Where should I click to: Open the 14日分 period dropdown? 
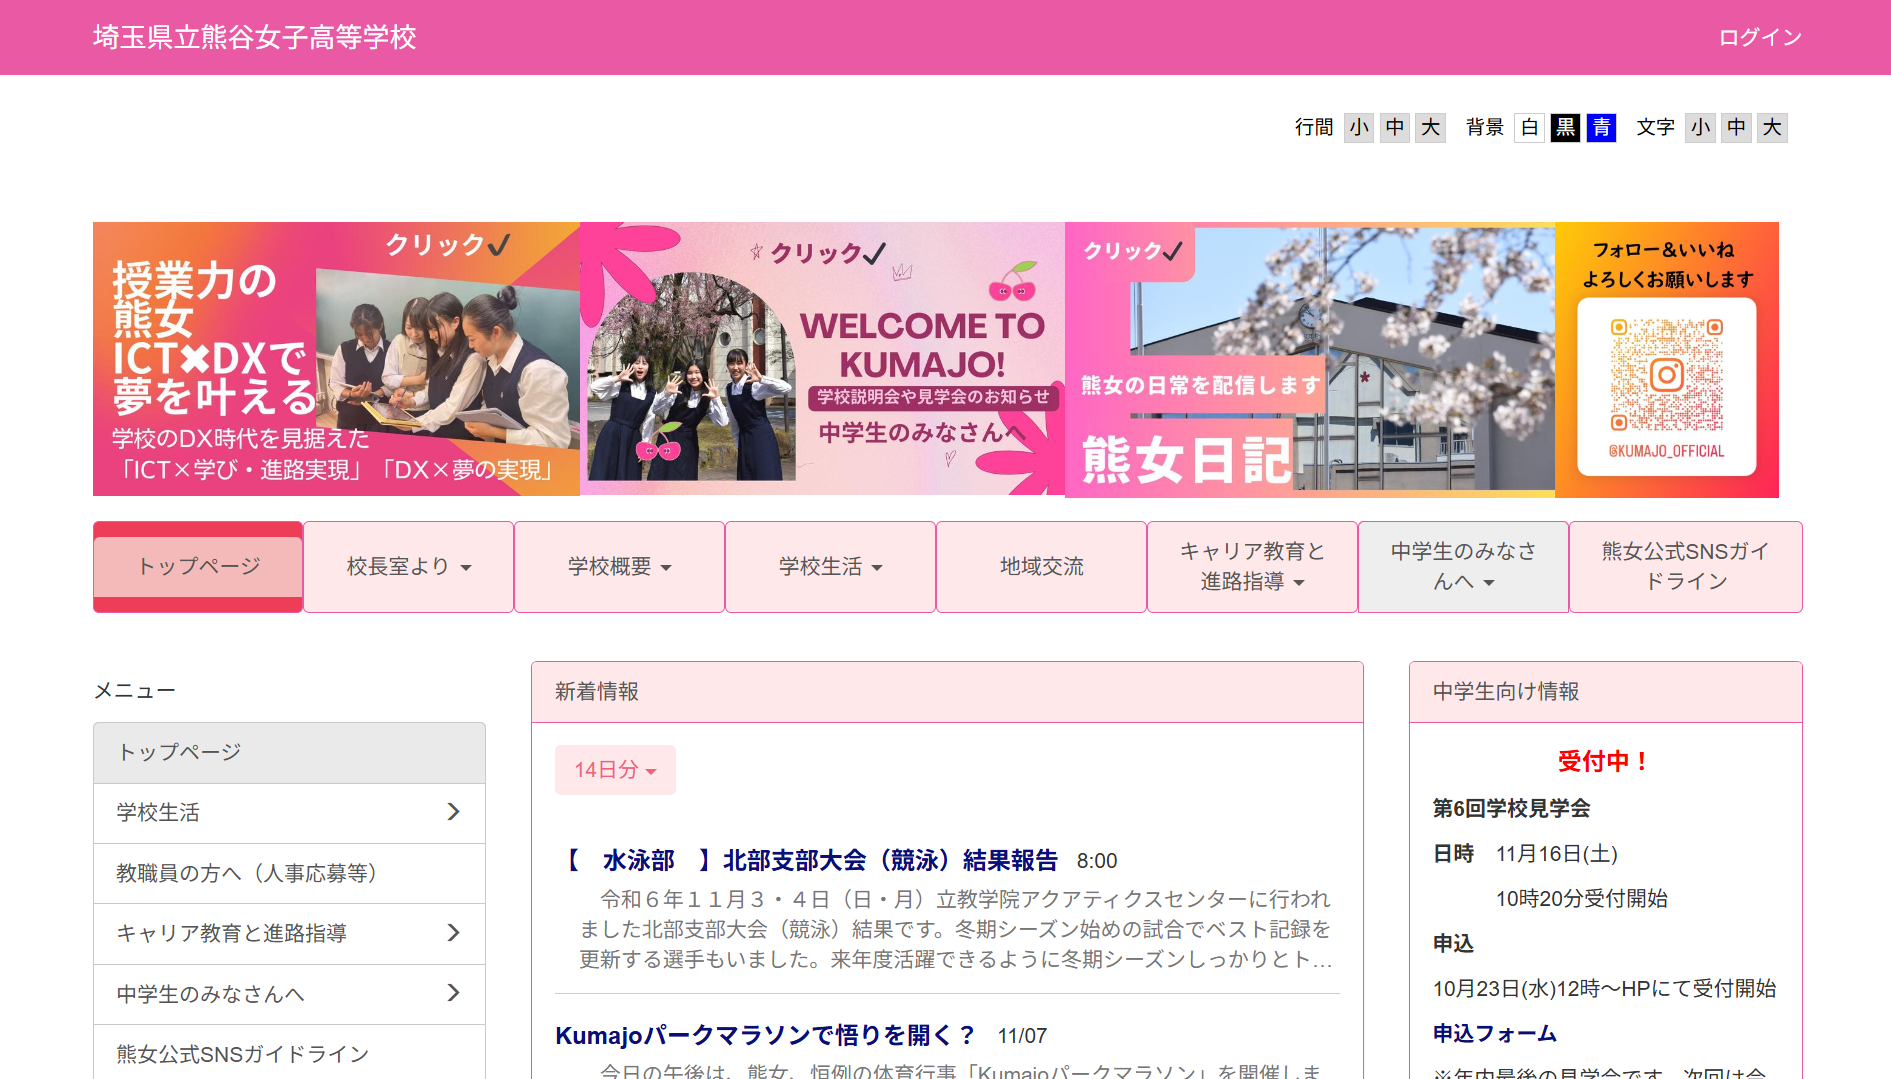[x=615, y=770]
